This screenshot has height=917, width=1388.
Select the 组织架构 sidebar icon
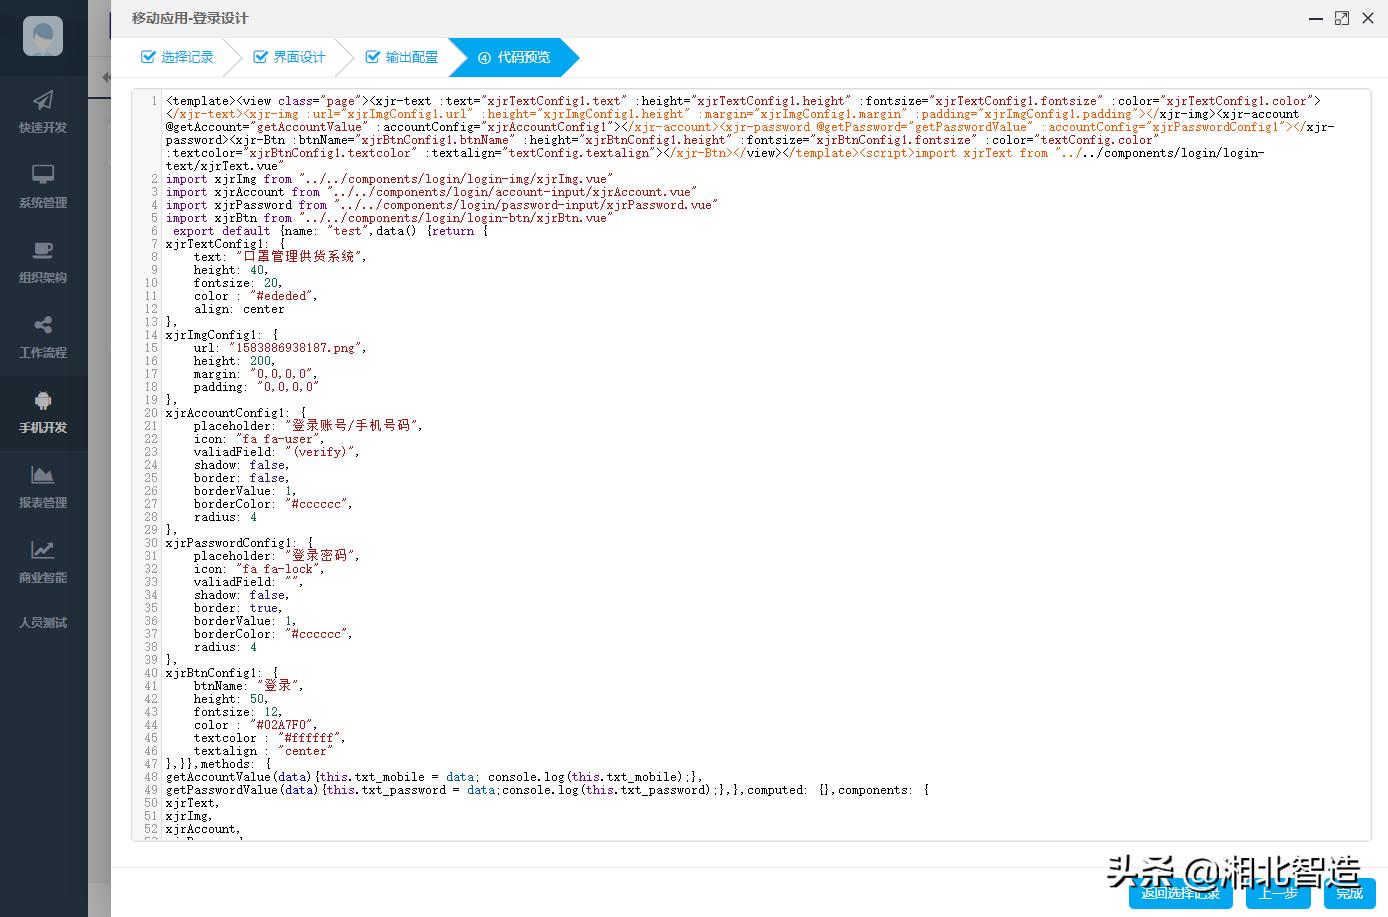(x=42, y=261)
